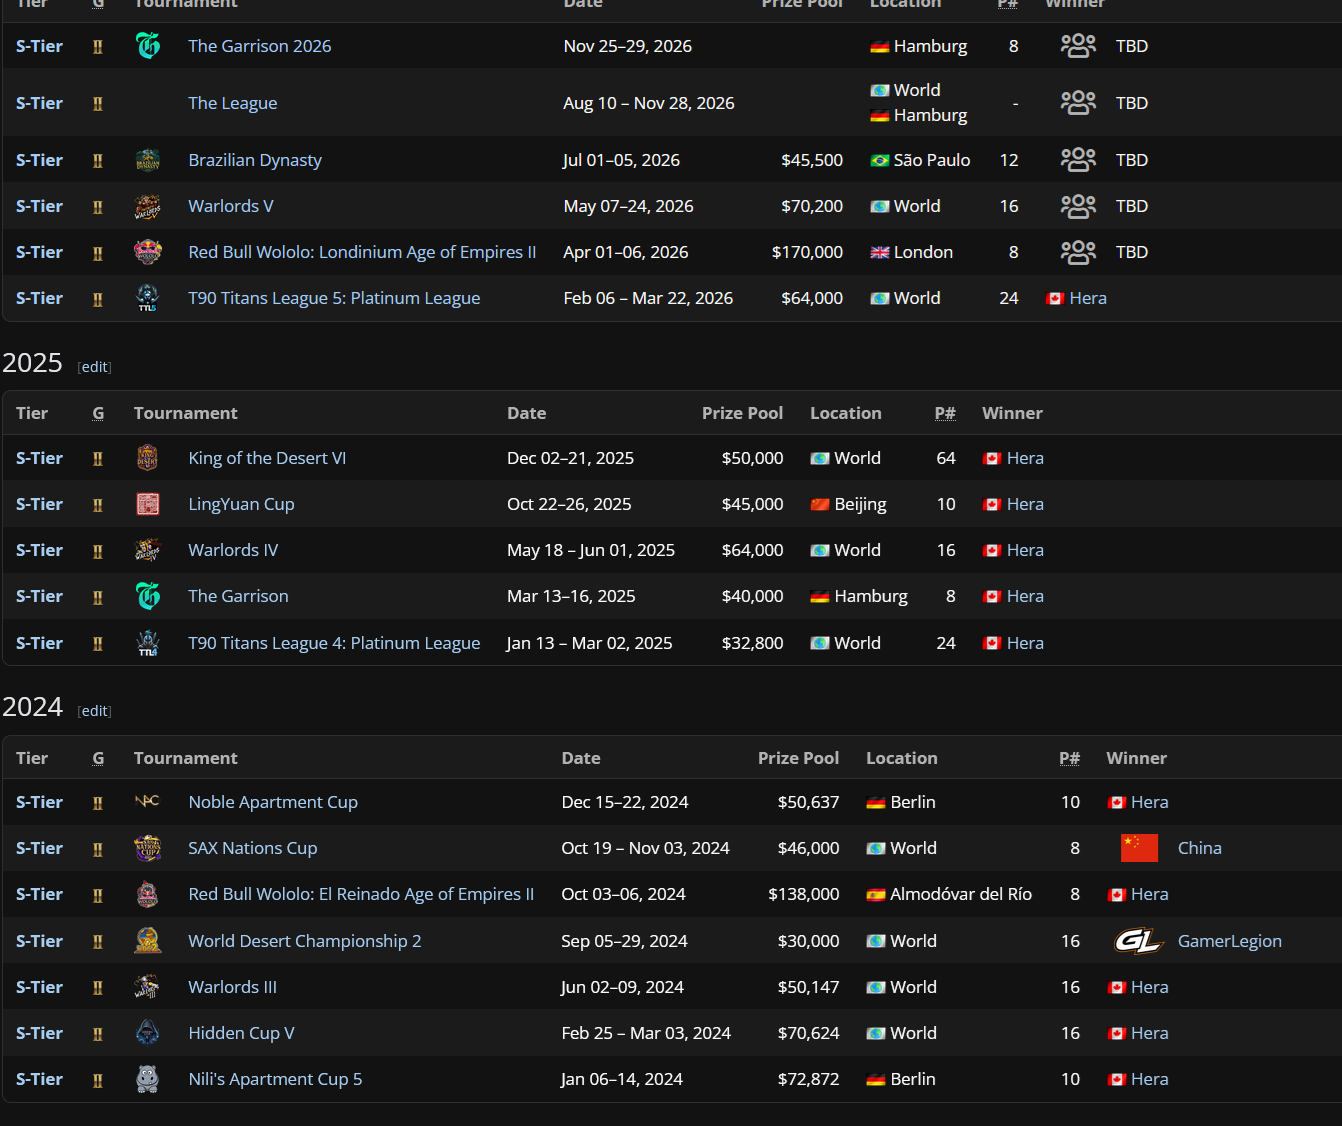Viewport: 1342px width, 1126px height.
Task: Open T90 Titans League 5: Platinum League
Action: point(334,298)
